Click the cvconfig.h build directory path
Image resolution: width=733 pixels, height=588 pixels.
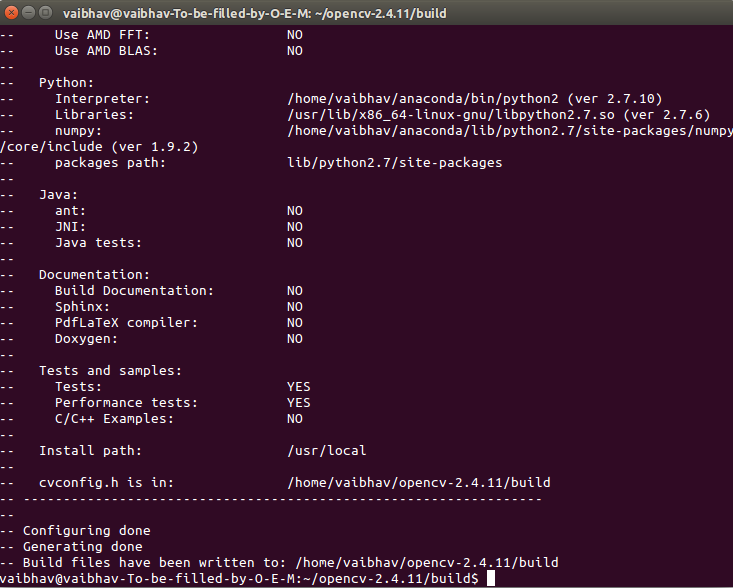click(x=418, y=482)
